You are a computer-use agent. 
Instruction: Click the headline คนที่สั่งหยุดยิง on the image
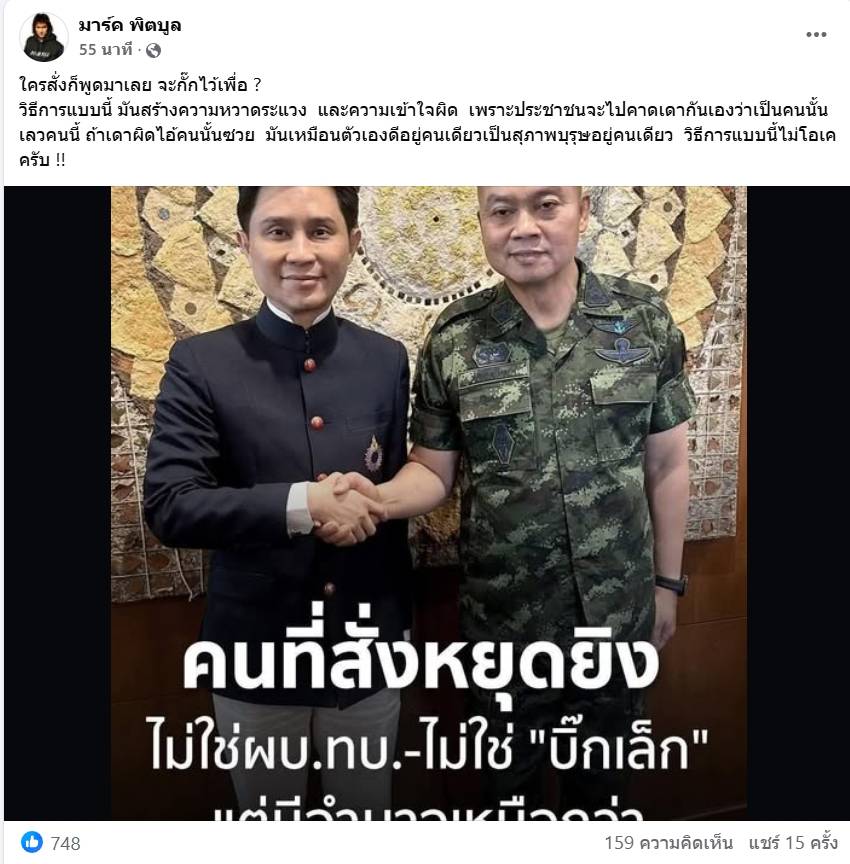420,664
